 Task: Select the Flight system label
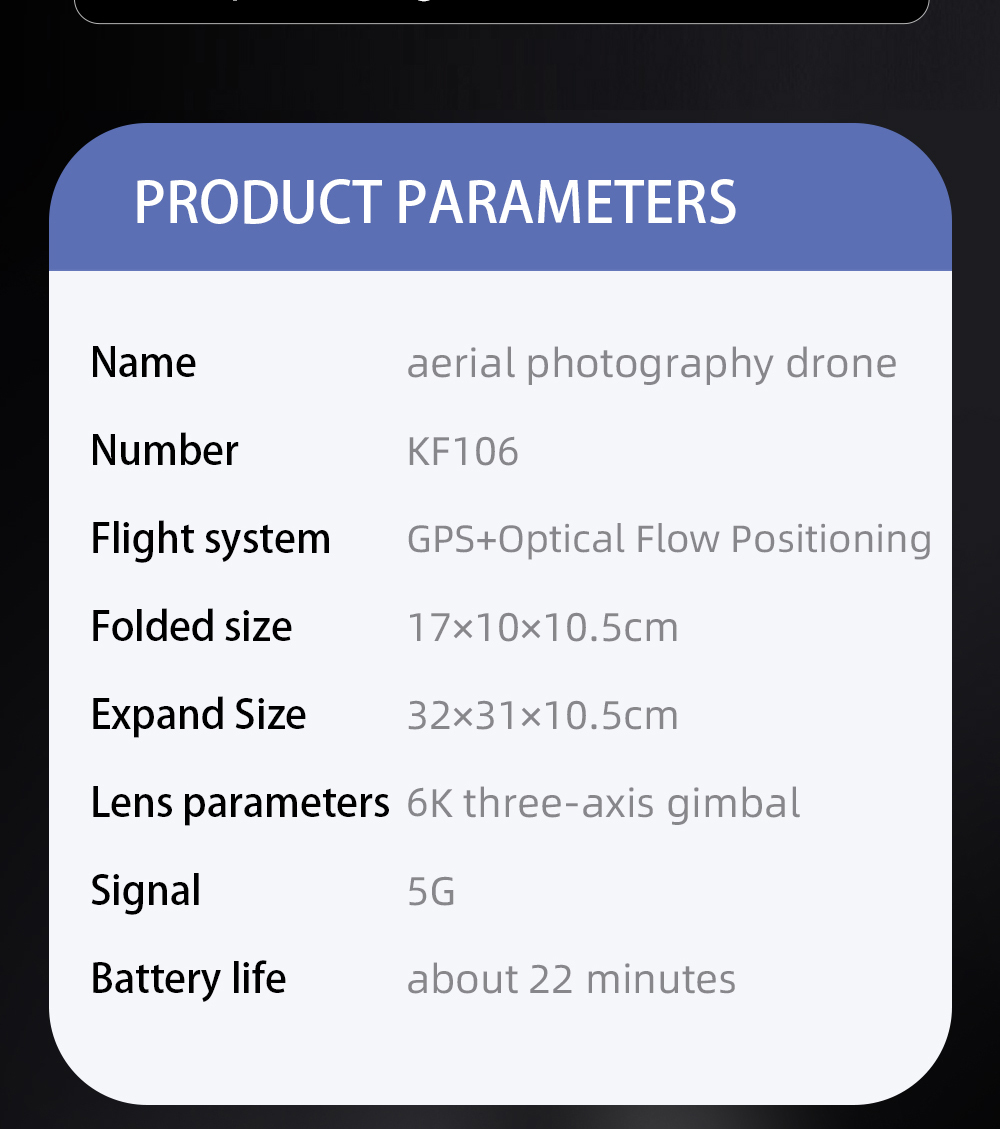click(x=210, y=539)
